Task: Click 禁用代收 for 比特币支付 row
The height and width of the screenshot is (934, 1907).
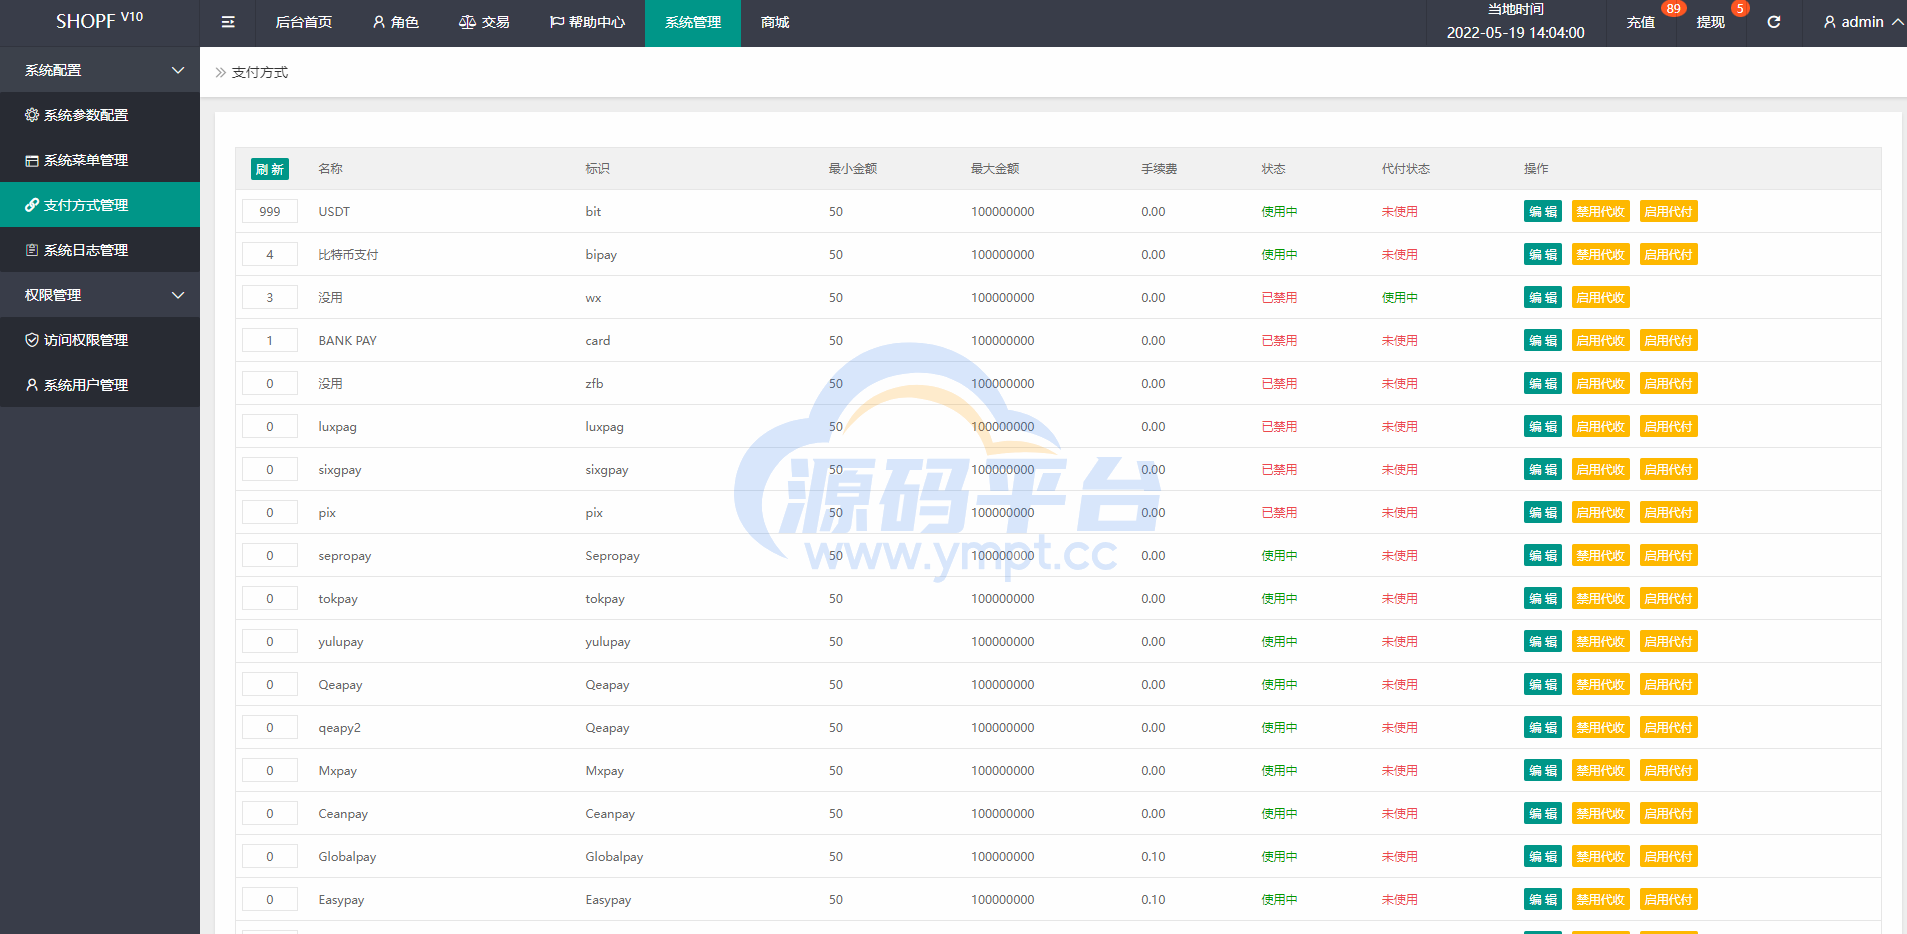Action: [1601, 254]
